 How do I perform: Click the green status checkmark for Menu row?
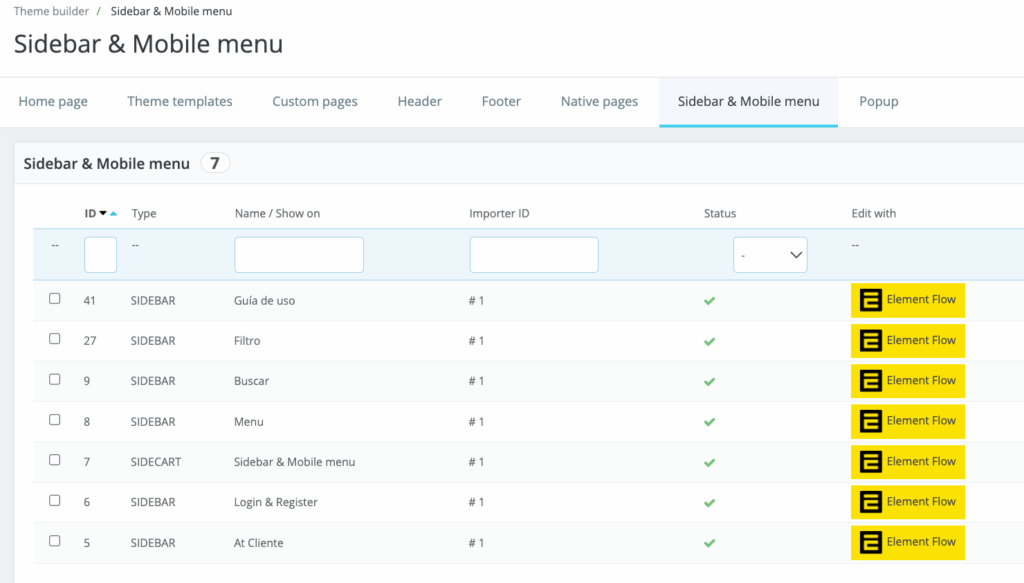709,422
